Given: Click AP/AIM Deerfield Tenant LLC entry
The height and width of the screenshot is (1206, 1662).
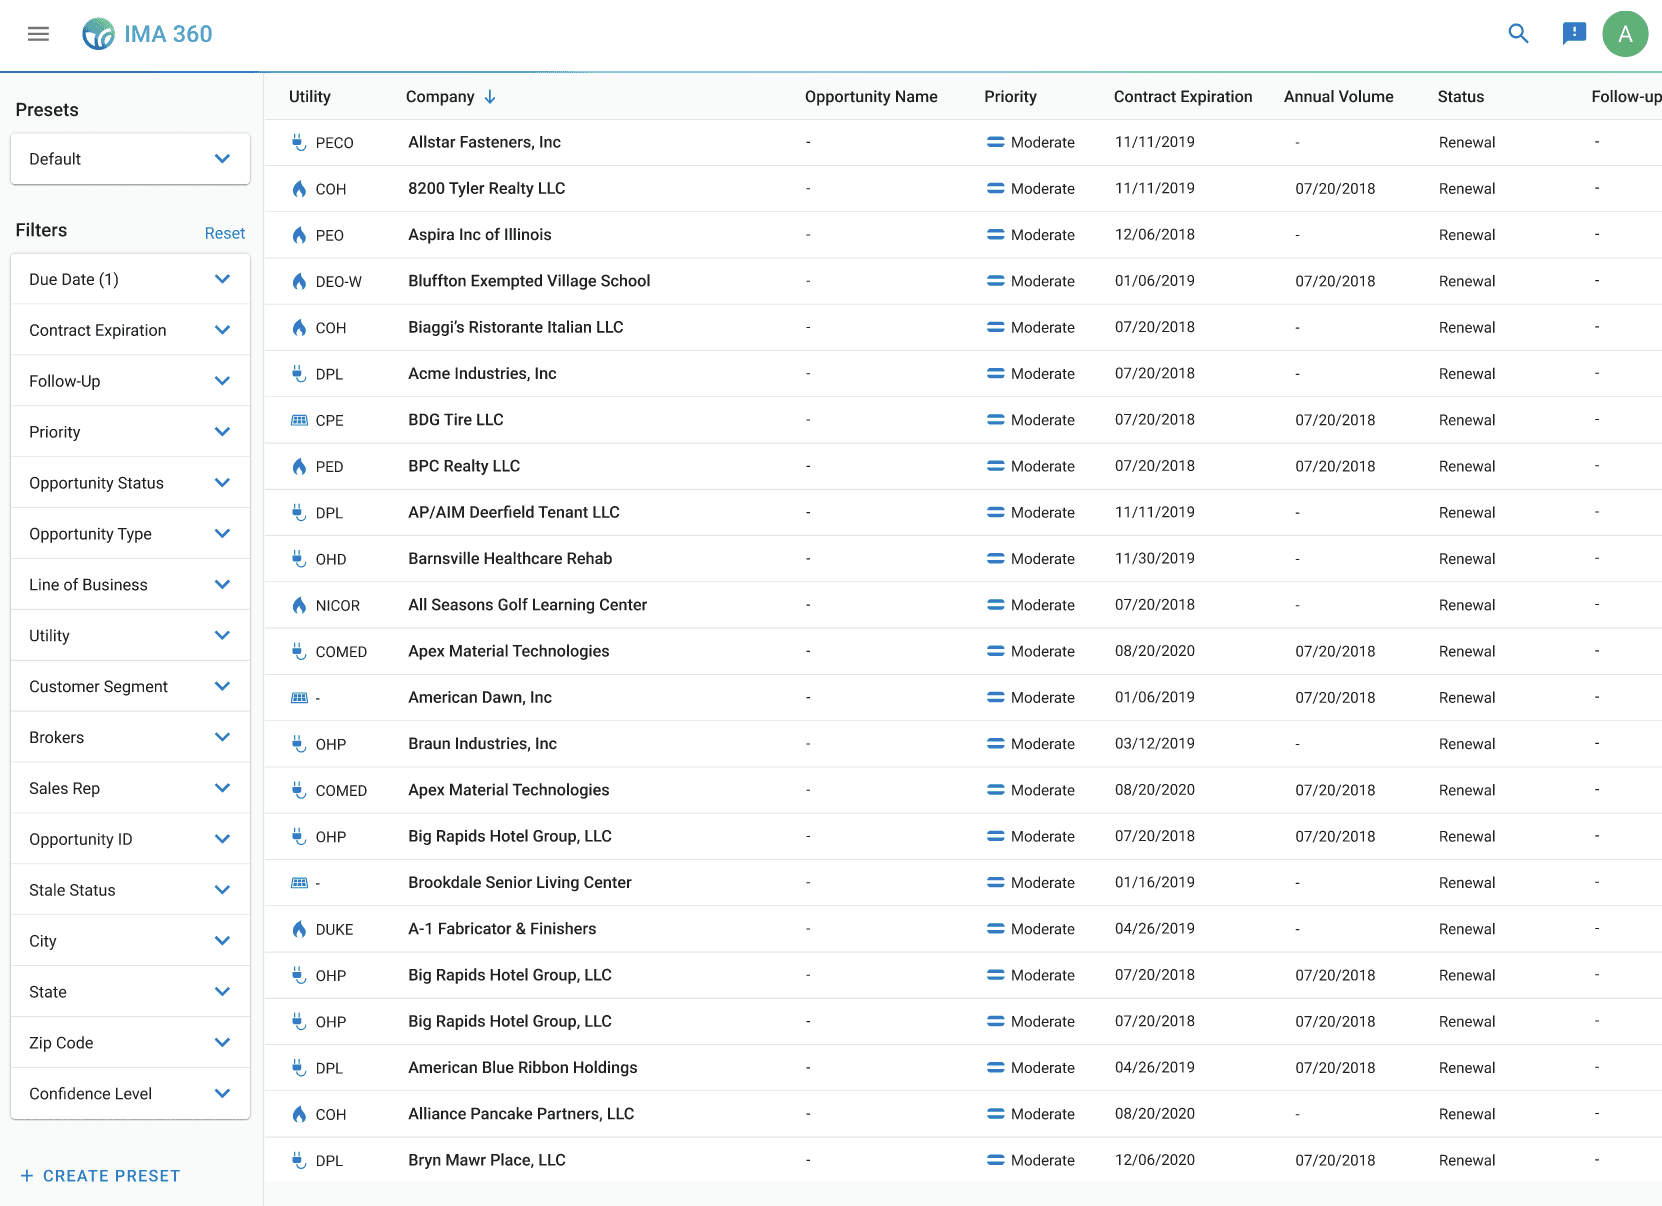Looking at the screenshot, I should (514, 512).
